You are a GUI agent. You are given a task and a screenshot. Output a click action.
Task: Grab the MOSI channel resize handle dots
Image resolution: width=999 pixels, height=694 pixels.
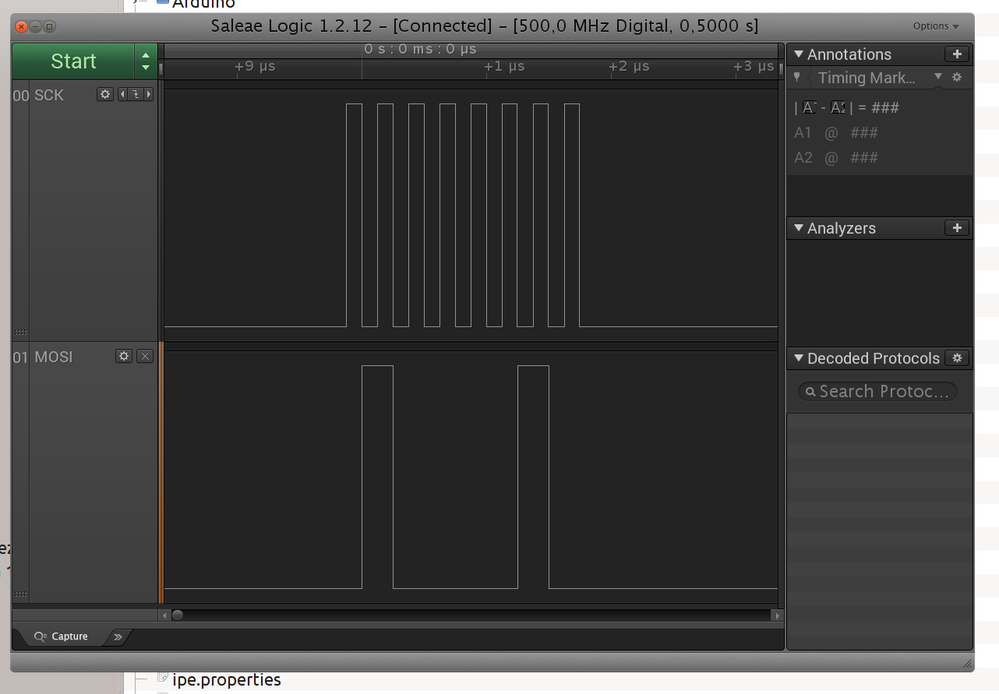[20, 594]
